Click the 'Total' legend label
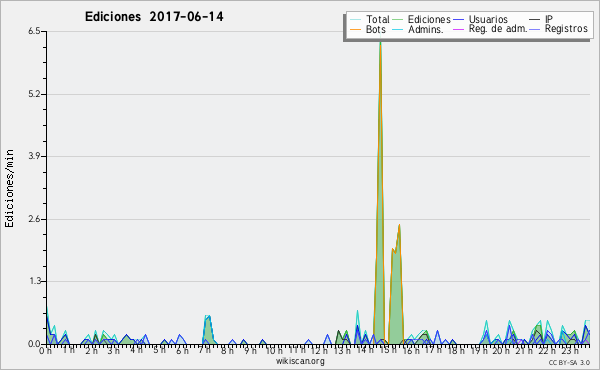The width and height of the screenshot is (600, 370). point(378,19)
